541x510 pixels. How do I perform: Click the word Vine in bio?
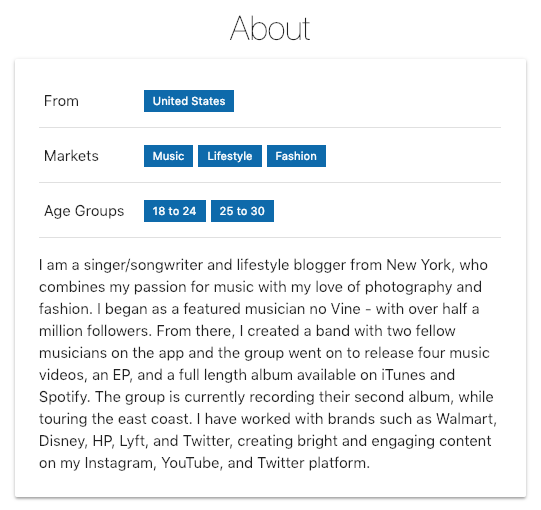tap(345, 309)
